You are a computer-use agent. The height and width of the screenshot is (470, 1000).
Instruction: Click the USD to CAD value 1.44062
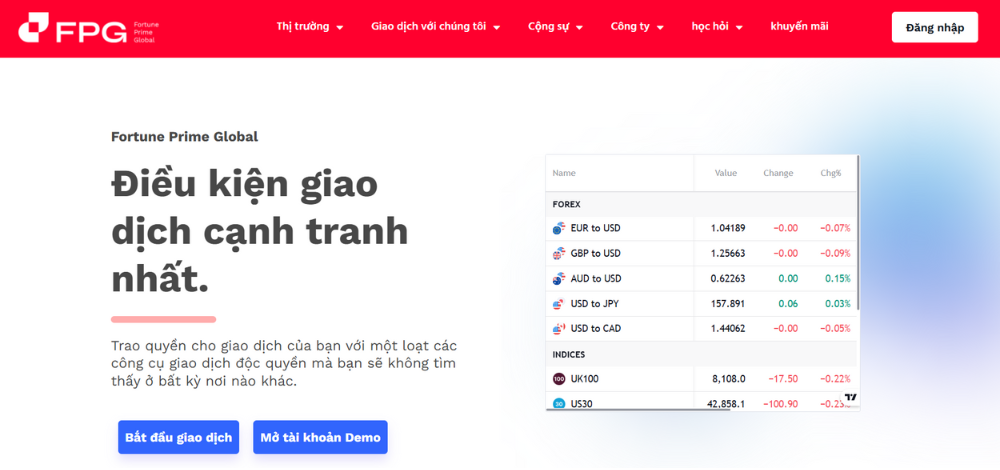point(728,329)
